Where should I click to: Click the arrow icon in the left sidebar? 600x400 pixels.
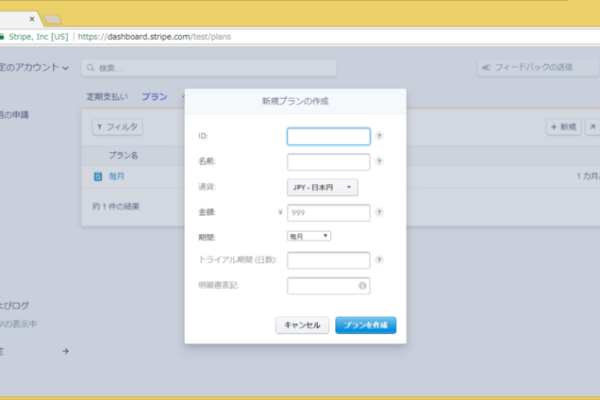tap(65, 351)
